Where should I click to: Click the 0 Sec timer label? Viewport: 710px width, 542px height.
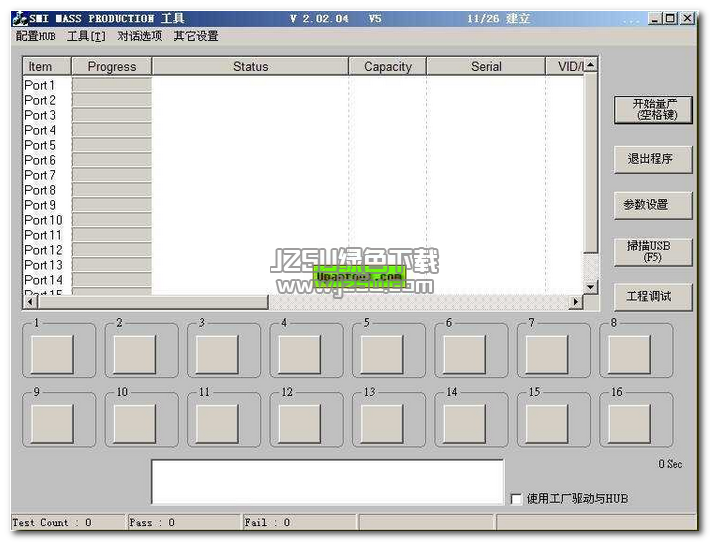670,464
